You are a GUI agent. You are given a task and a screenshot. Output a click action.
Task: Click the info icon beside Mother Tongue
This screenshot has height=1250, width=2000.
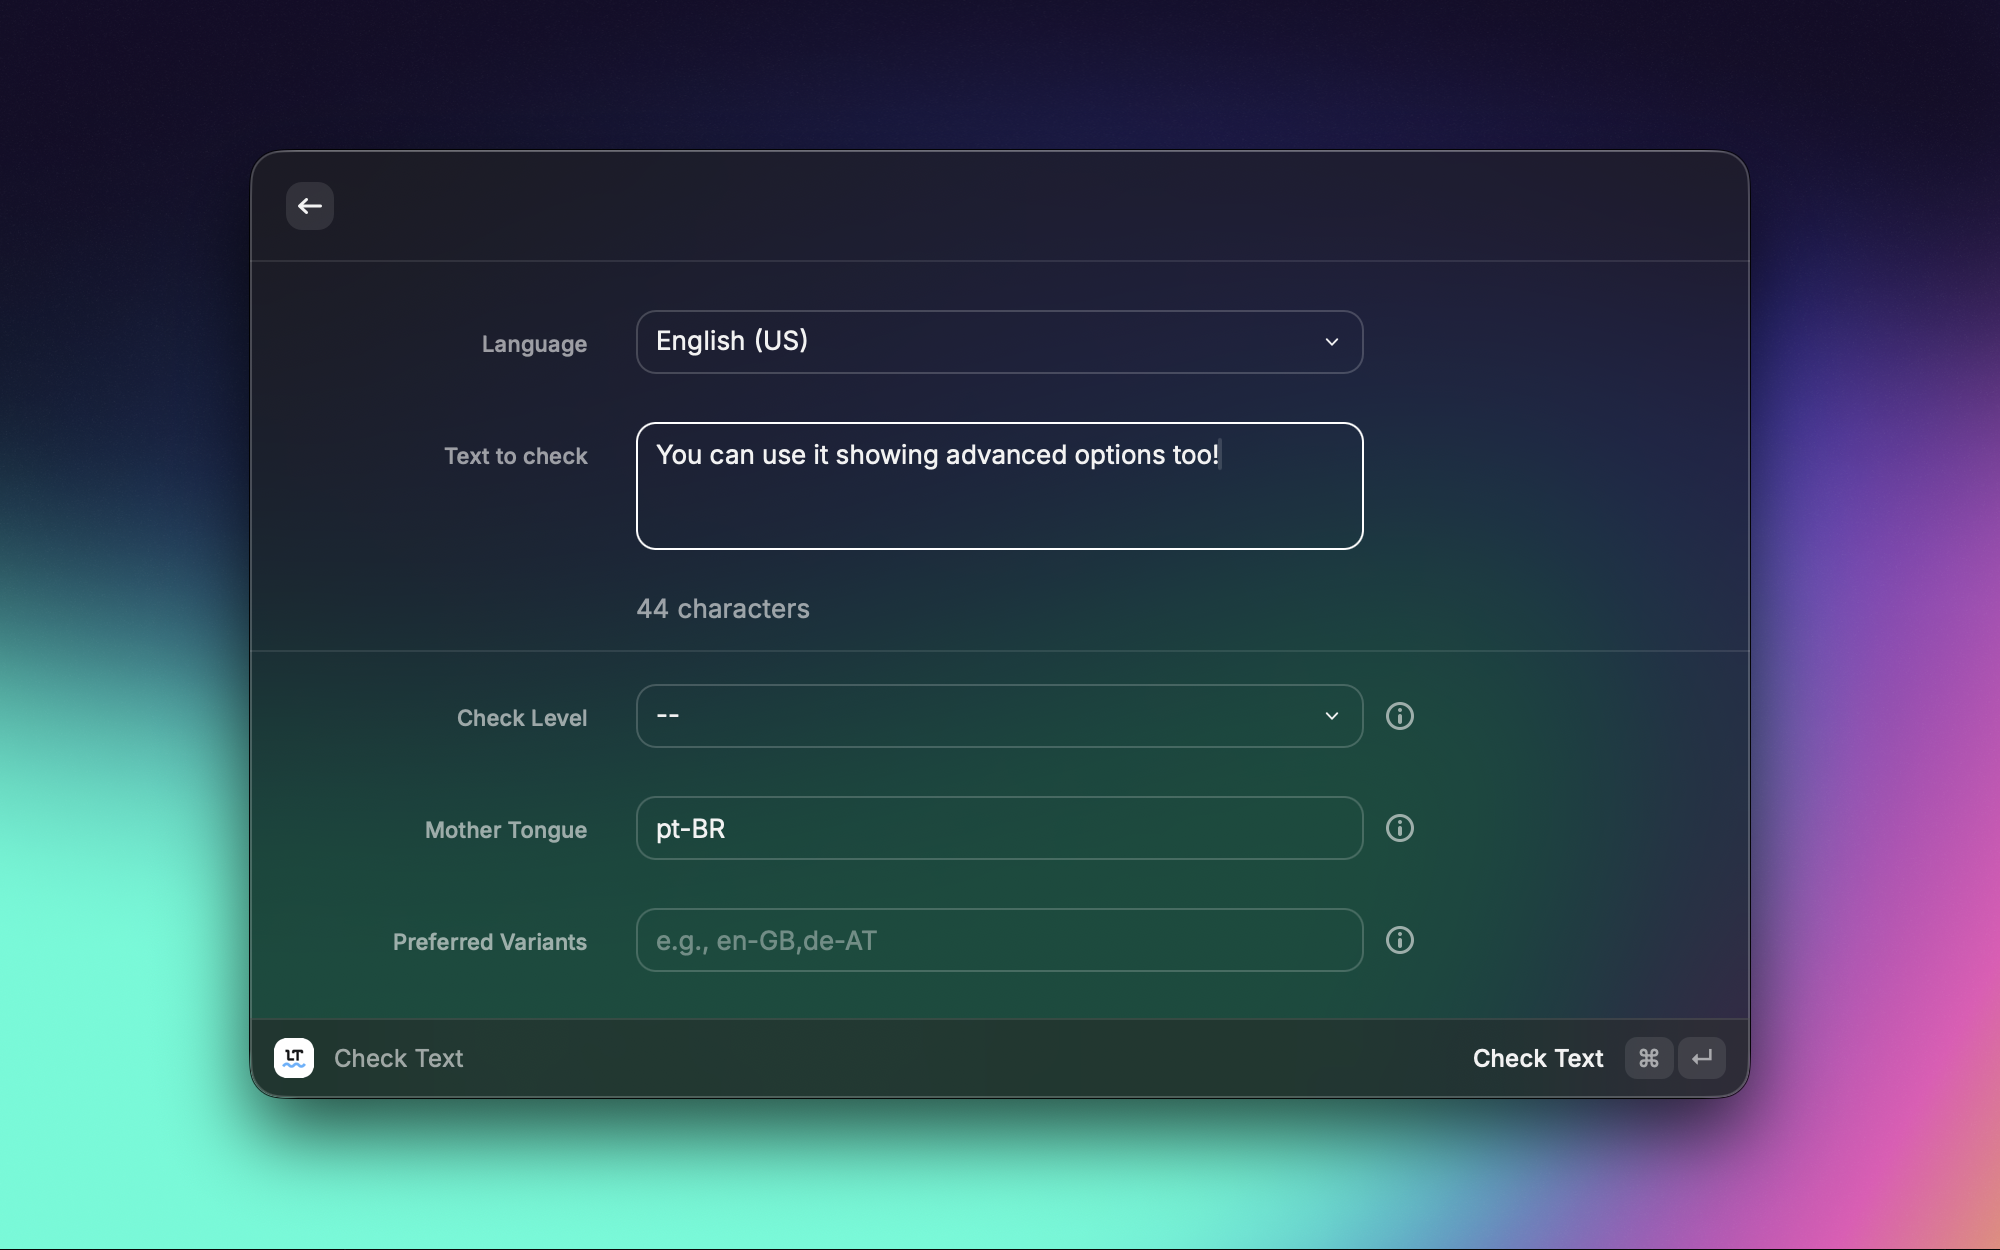click(1399, 828)
